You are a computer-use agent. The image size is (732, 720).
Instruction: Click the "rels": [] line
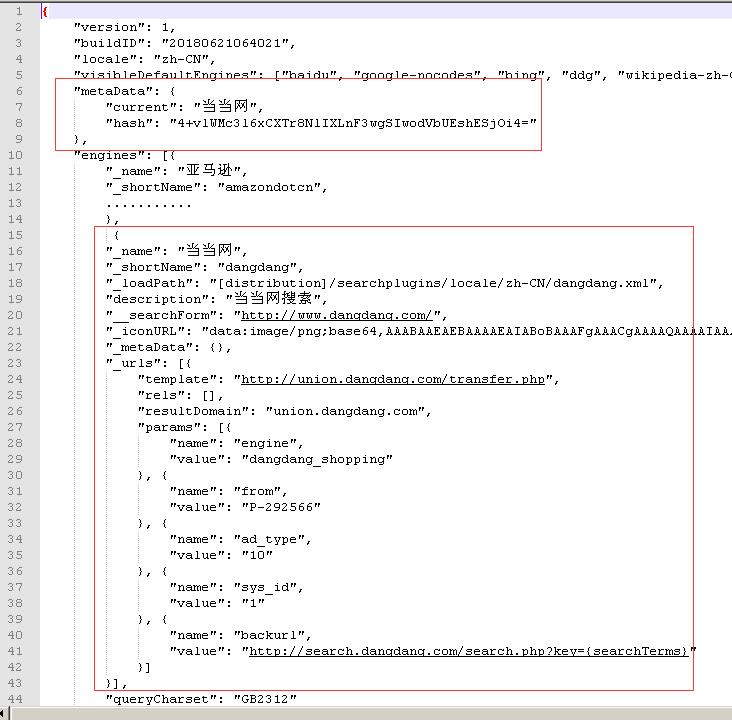pyautogui.click(x=181, y=395)
